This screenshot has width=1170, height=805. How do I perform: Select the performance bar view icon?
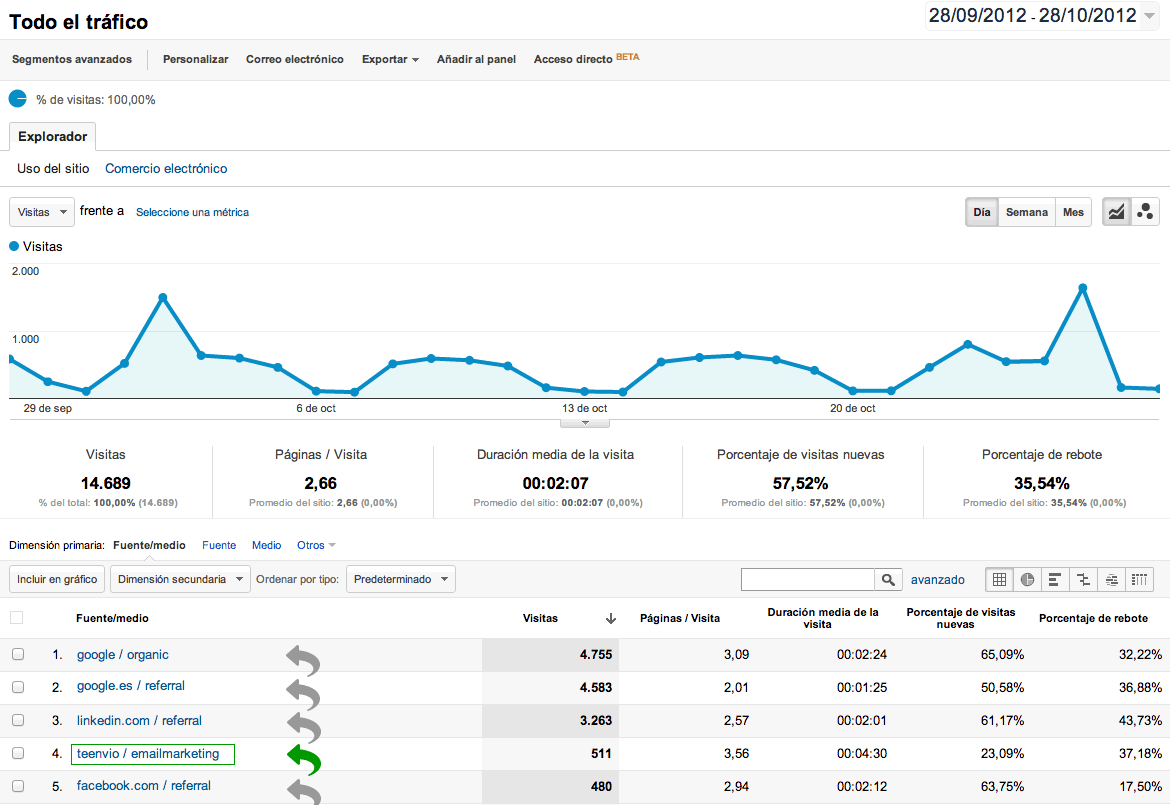pos(1055,580)
